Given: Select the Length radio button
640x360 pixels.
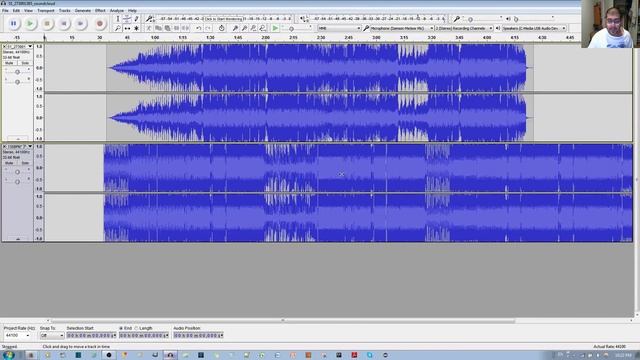Looking at the screenshot, I should (x=136, y=328).
